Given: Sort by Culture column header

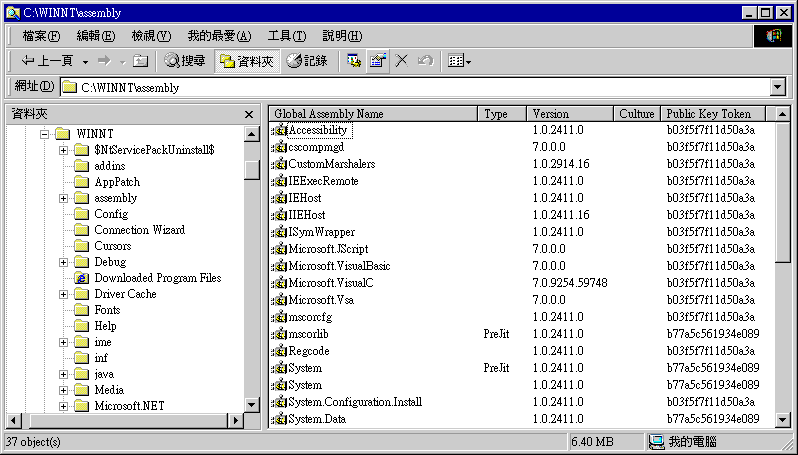Looking at the screenshot, I should [637, 114].
